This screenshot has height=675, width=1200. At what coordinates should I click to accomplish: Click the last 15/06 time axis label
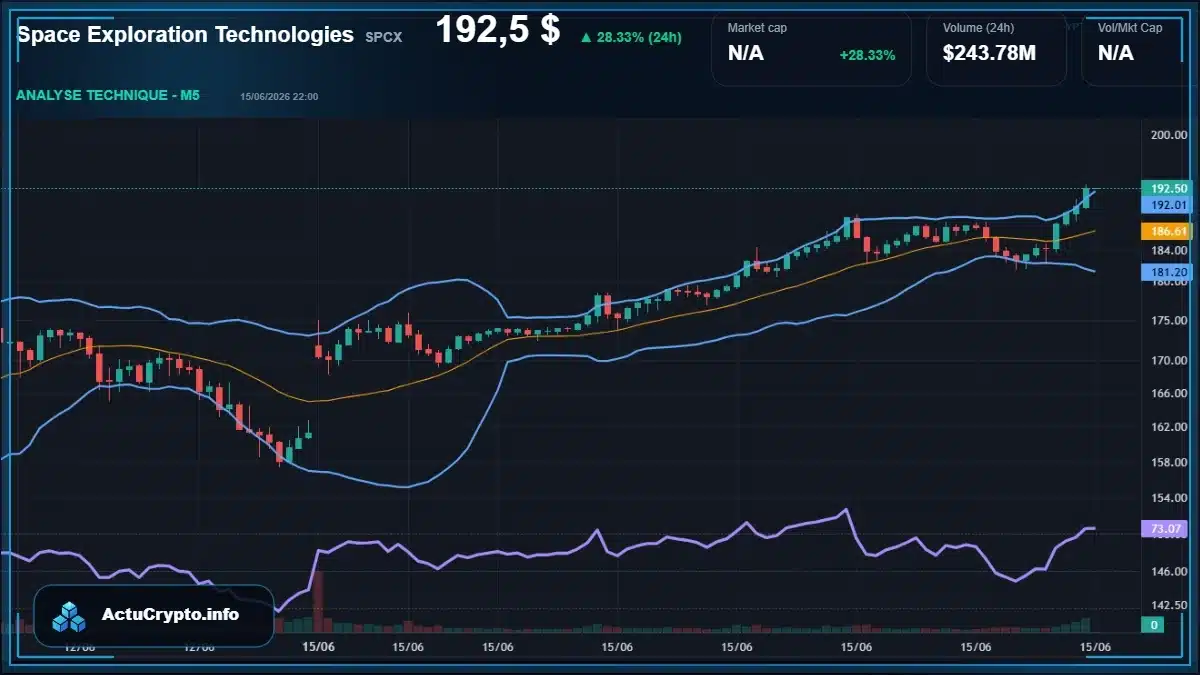click(x=1096, y=648)
